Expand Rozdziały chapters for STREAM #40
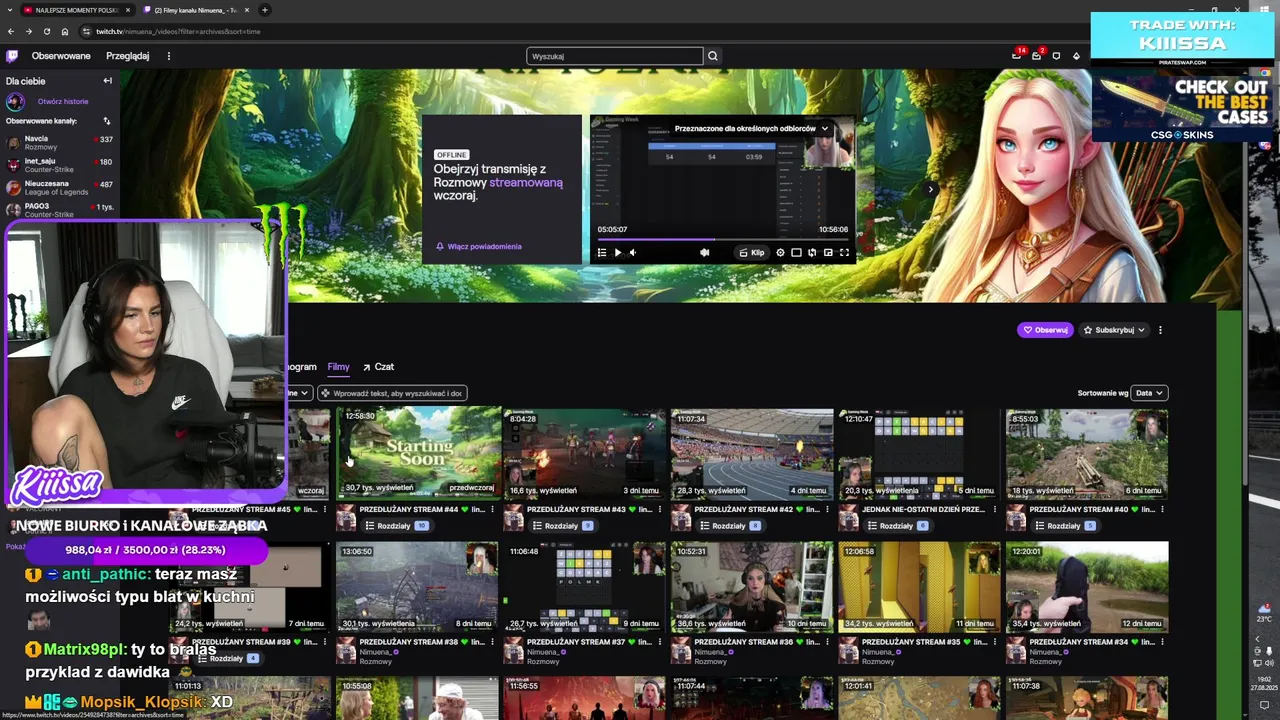This screenshot has width=1280, height=720. [x=1067, y=526]
